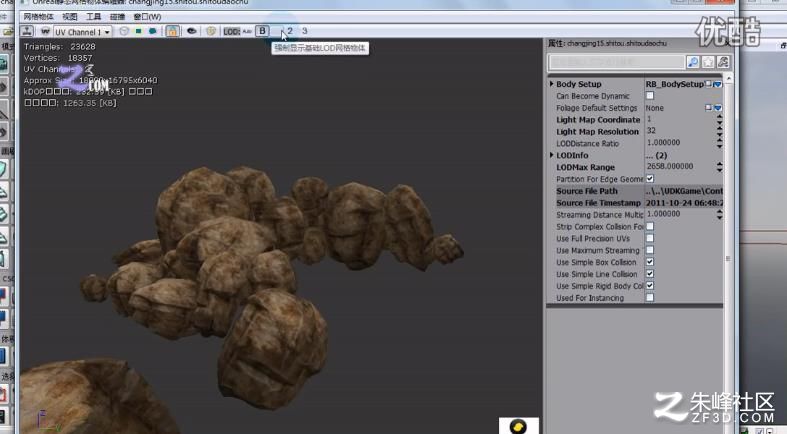The width and height of the screenshot is (787, 434).
Task: Click the properties search input field
Action: [617, 62]
